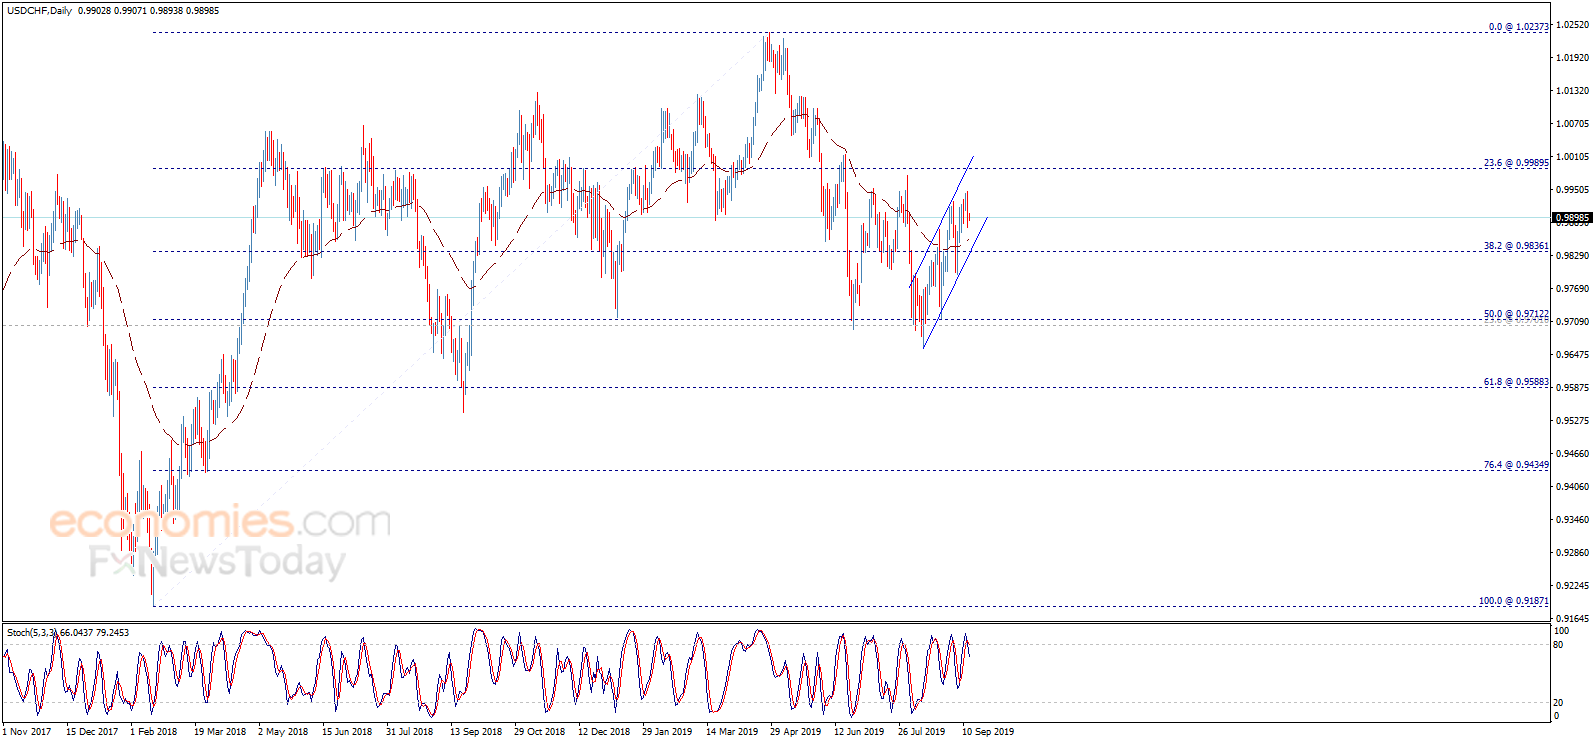
Task: Click the 0.96475 price axis value
Action: (1572, 355)
